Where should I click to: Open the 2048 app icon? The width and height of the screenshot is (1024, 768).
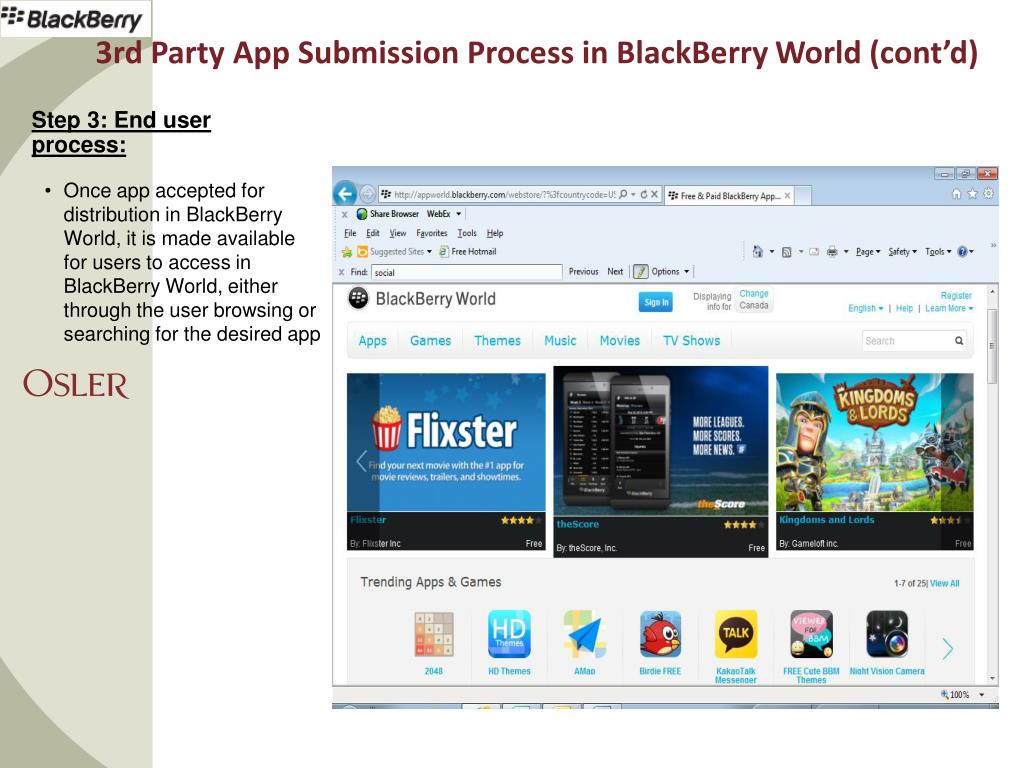434,634
